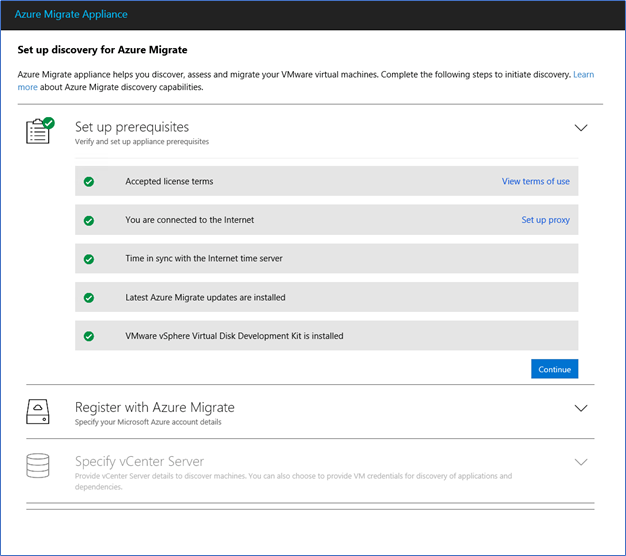Click the Set up prerequisites clipboard icon
The height and width of the screenshot is (556, 626).
(40, 131)
